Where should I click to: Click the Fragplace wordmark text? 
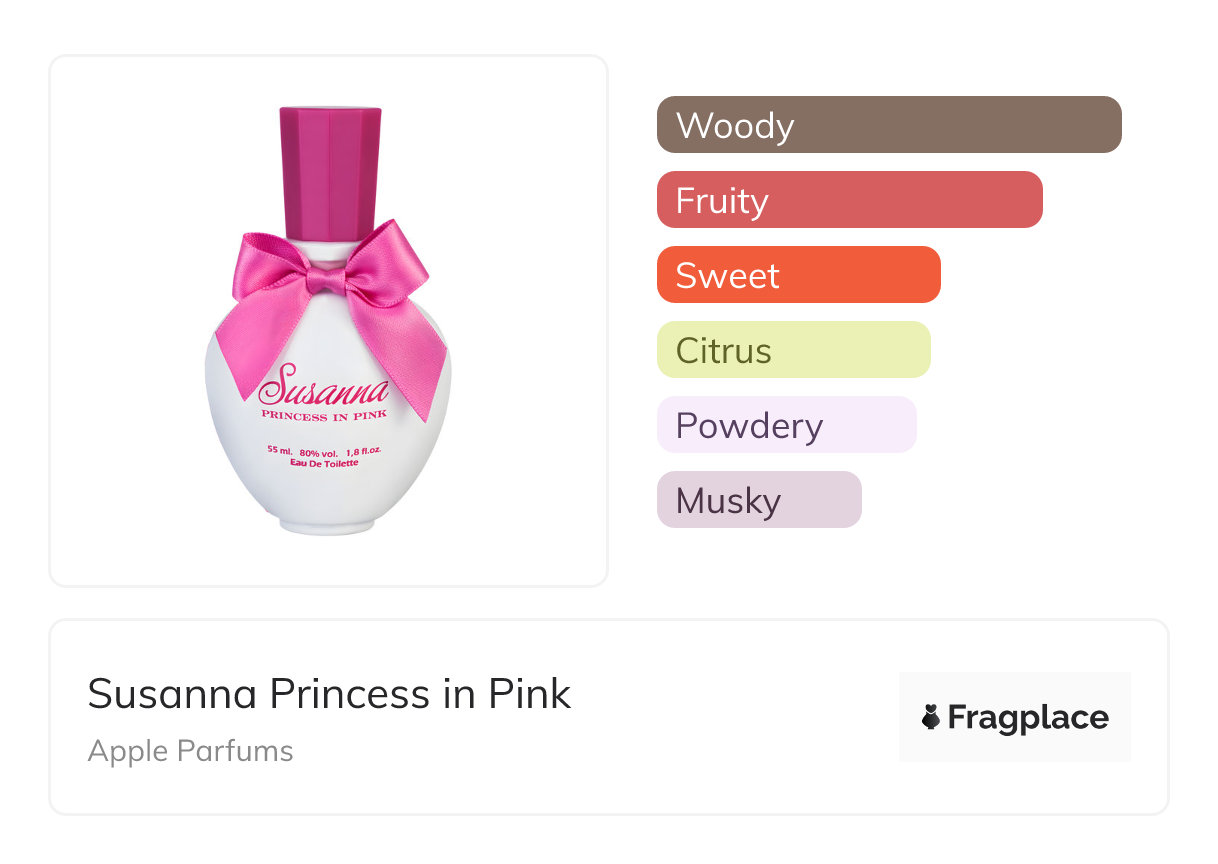pyautogui.click(x=1027, y=717)
